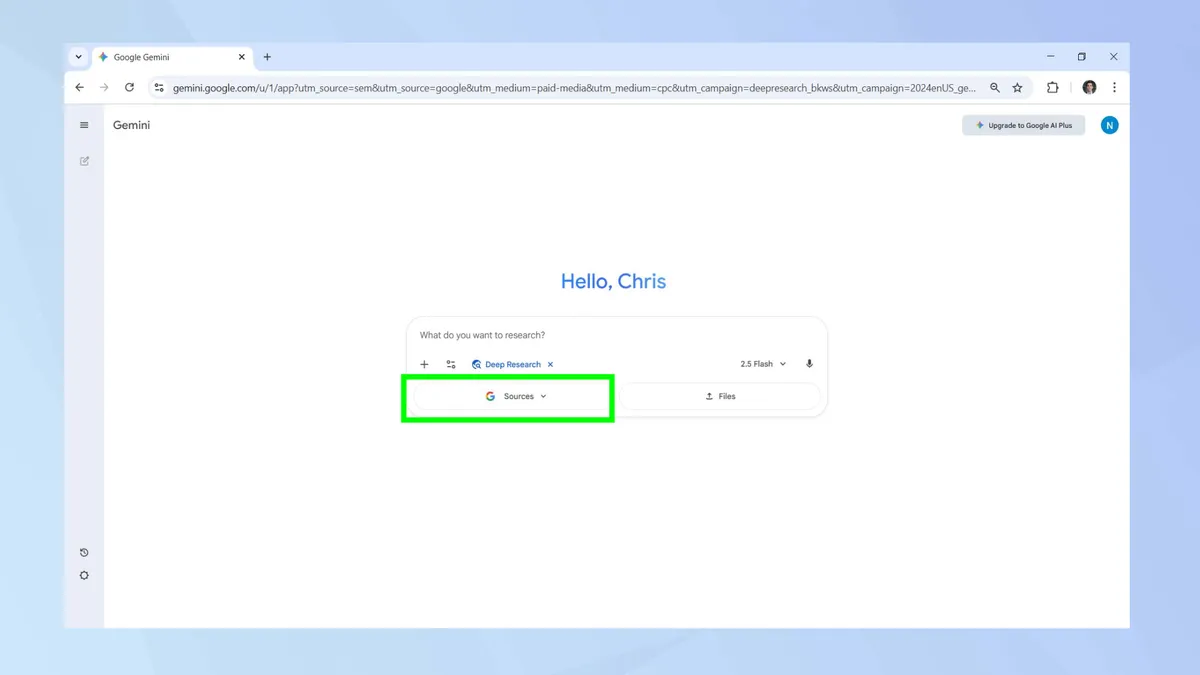This screenshot has width=1200, height=675.
Task: Expand the sidebar with the menu icon
Action: (x=84, y=124)
